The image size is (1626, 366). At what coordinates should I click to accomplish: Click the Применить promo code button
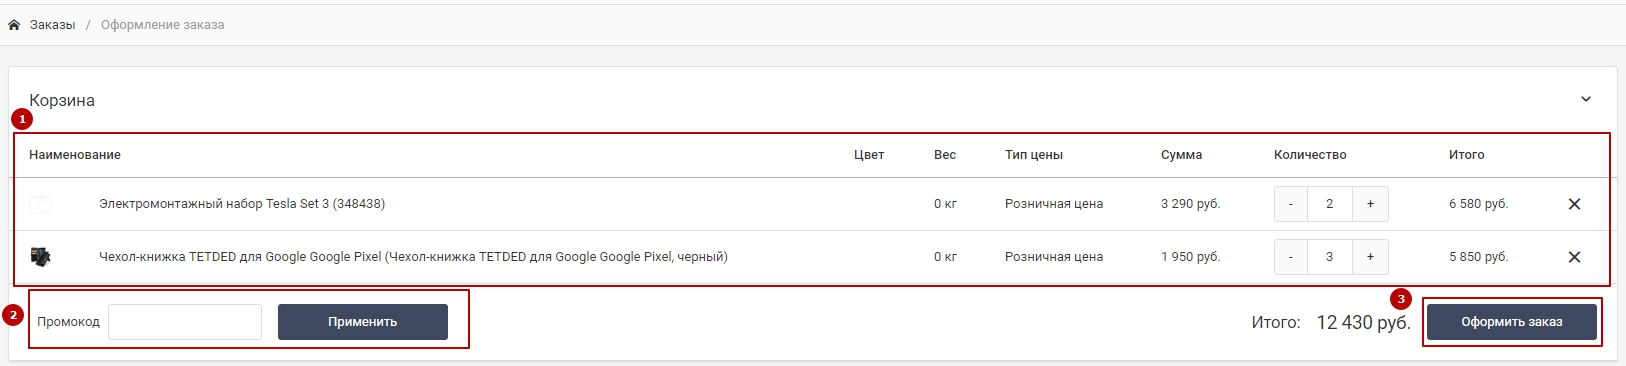(363, 322)
